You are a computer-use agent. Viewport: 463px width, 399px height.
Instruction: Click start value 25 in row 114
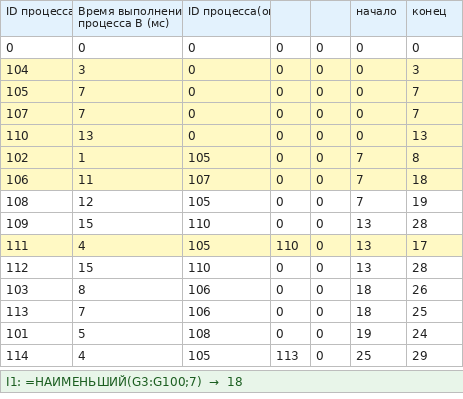[378, 356]
